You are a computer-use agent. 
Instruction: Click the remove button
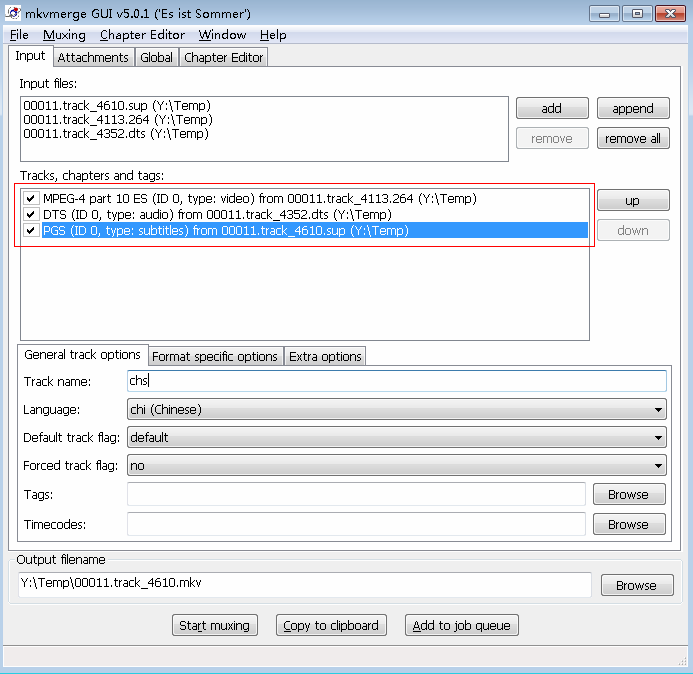click(x=552, y=138)
